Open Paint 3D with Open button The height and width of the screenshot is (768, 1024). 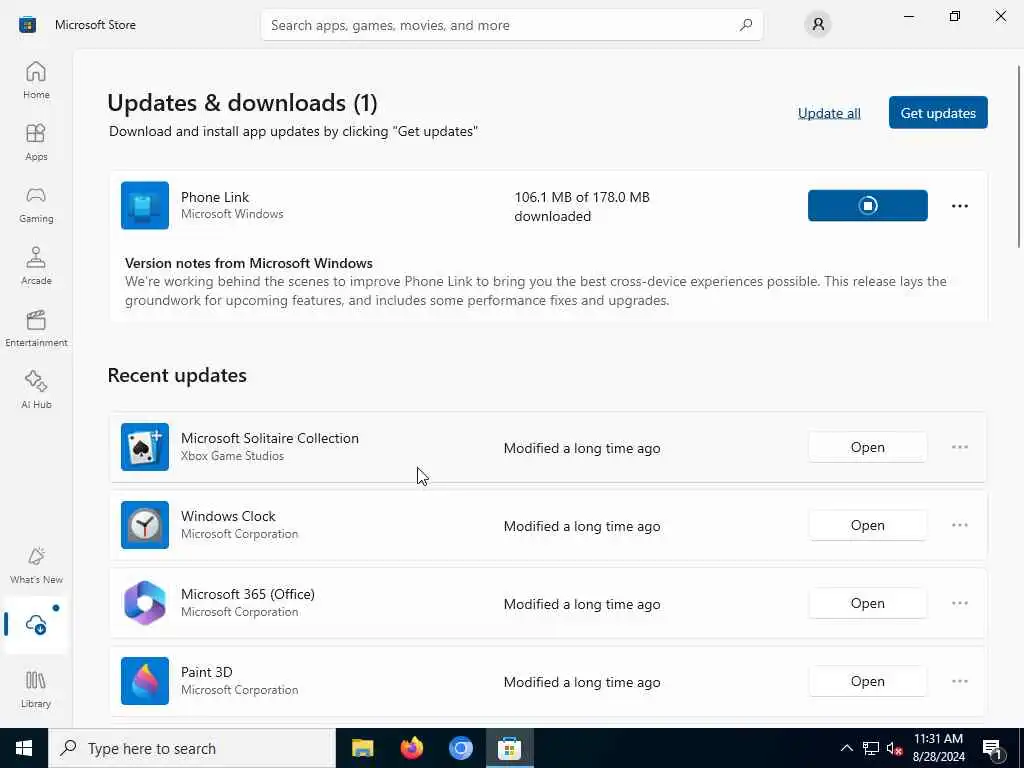coord(867,681)
